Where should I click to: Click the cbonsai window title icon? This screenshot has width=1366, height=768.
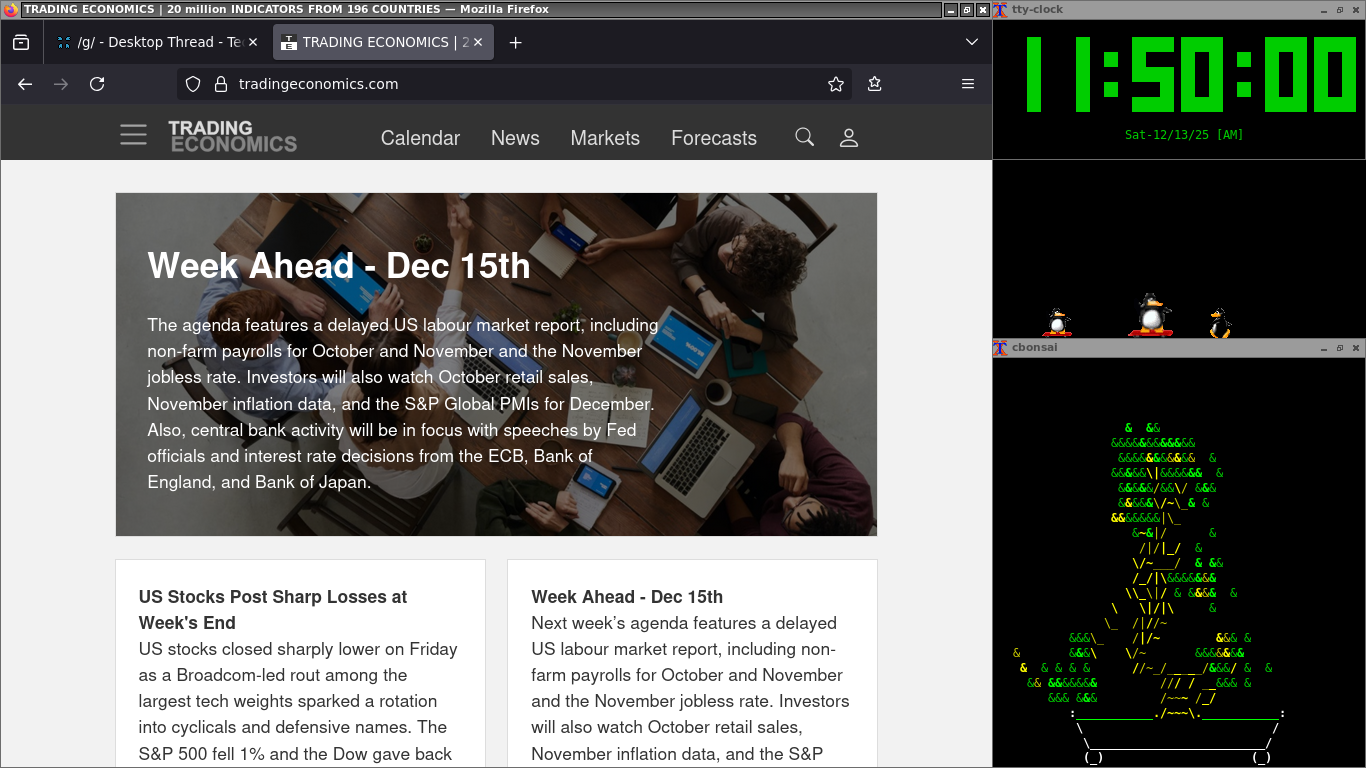pyautogui.click(x=1000, y=348)
